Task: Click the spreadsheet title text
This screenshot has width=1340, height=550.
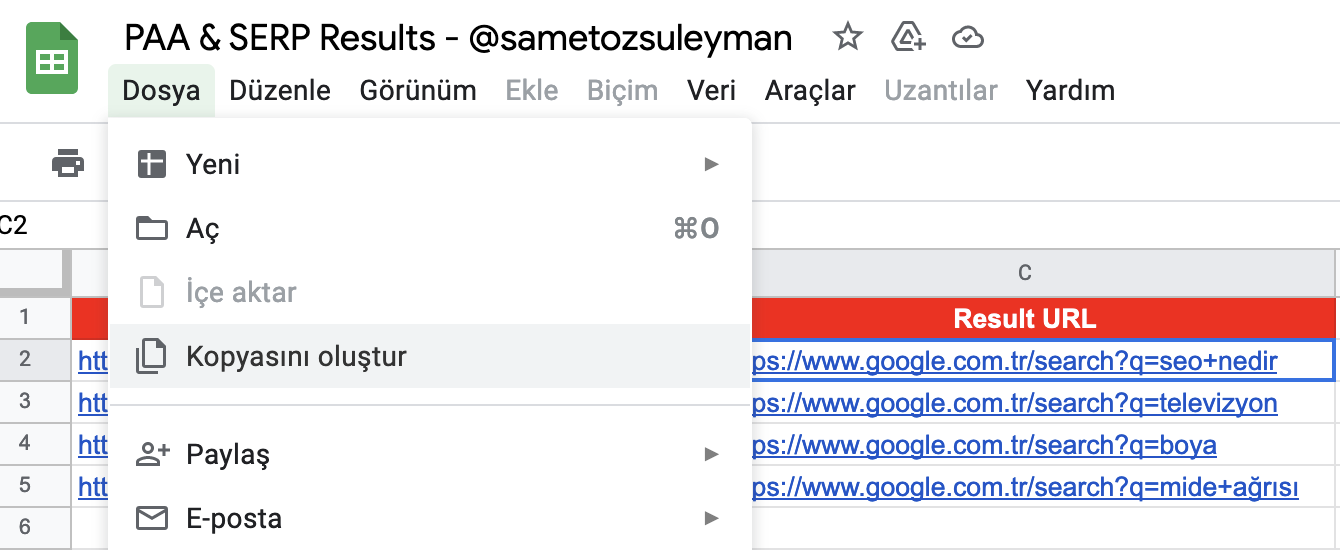Action: [458, 38]
